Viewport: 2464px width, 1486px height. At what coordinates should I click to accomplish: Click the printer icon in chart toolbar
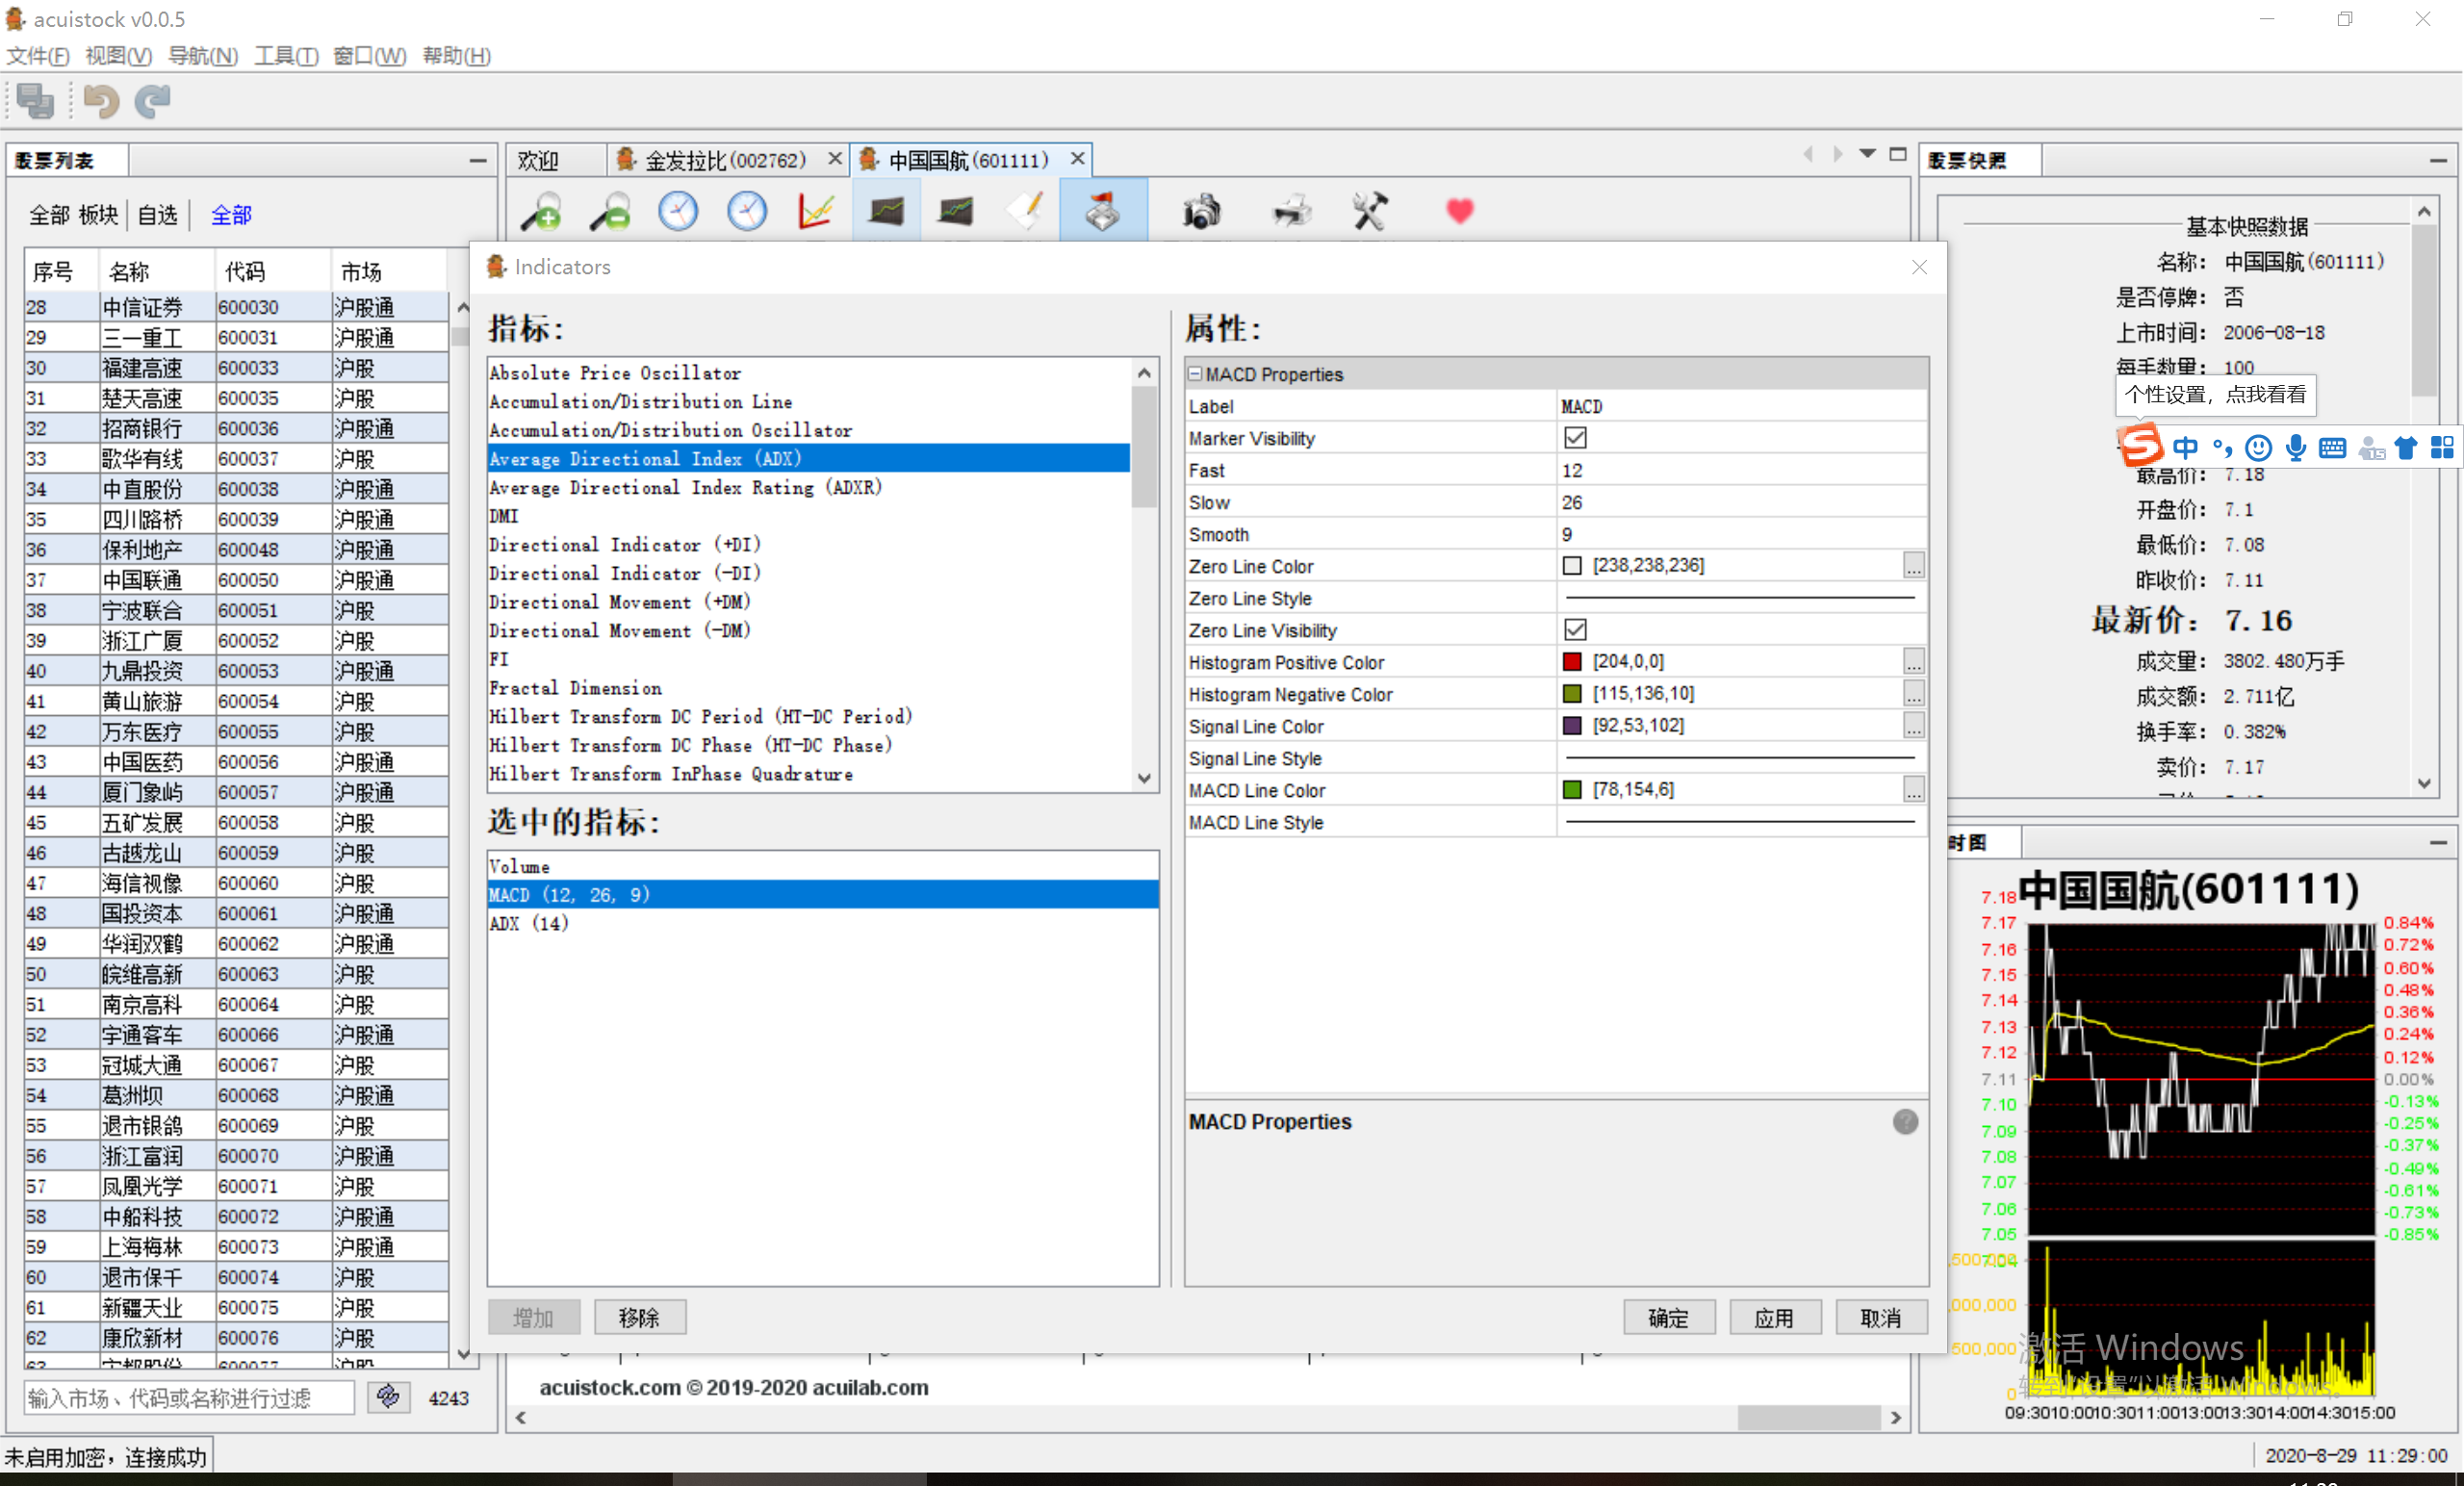tap(1291, 211)
